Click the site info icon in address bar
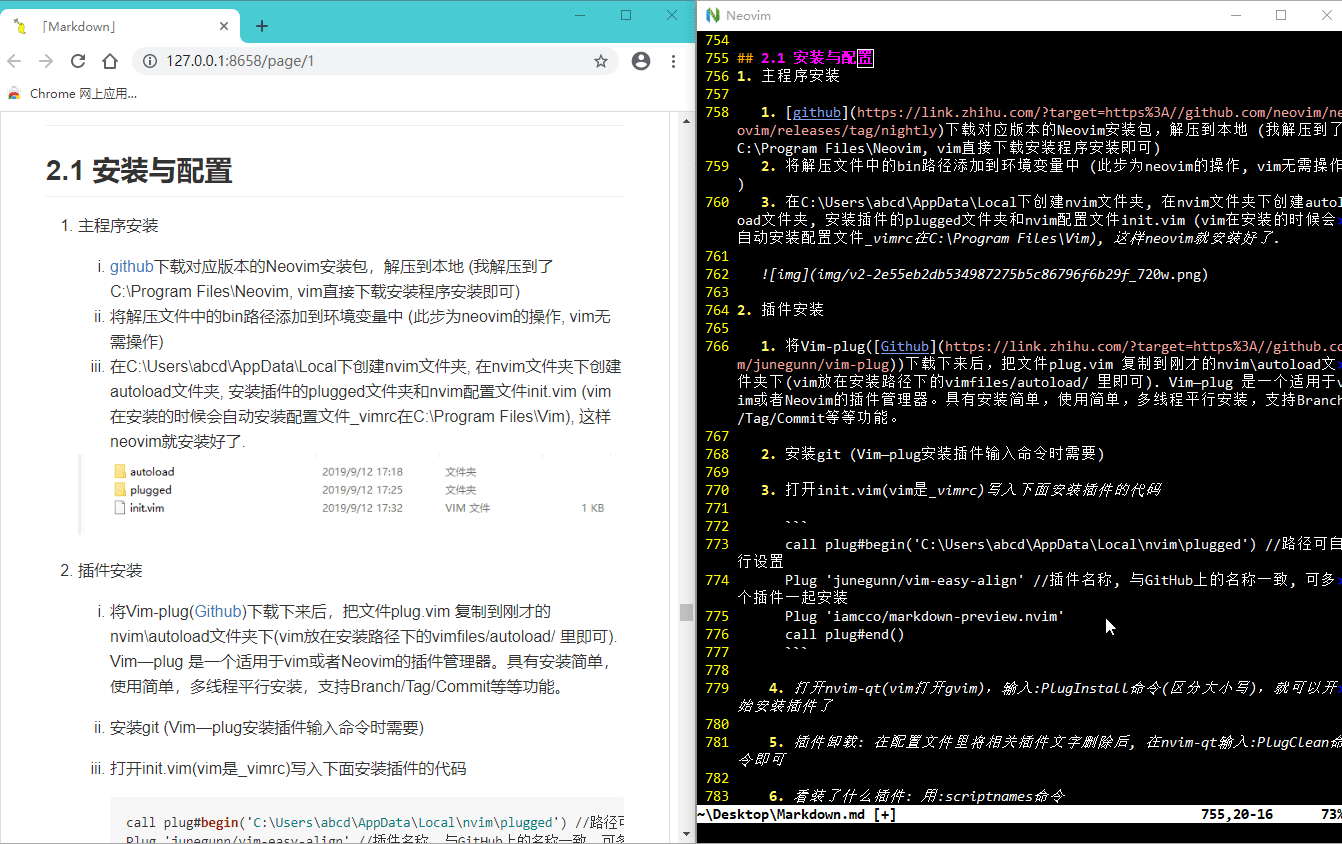Viewport: 1342px width, 844px height. click(x=150, y=61)
